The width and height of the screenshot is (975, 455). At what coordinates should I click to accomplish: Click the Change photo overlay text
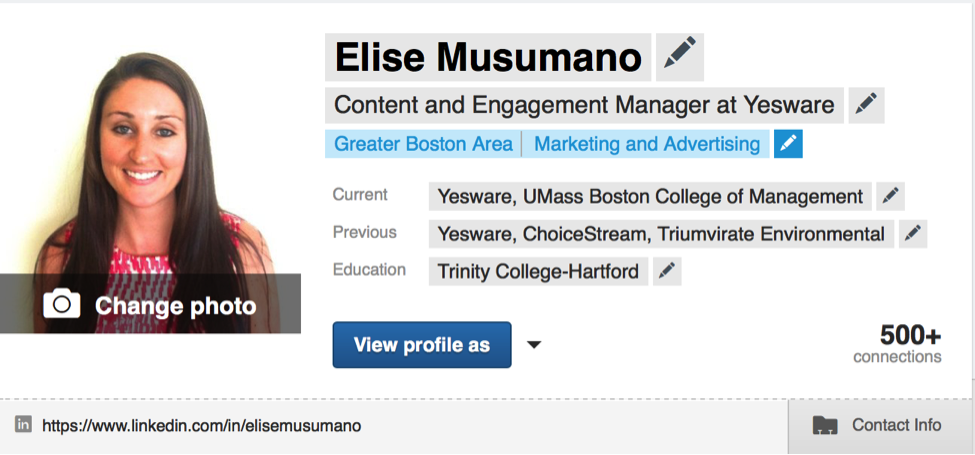[x=175, y=306]
